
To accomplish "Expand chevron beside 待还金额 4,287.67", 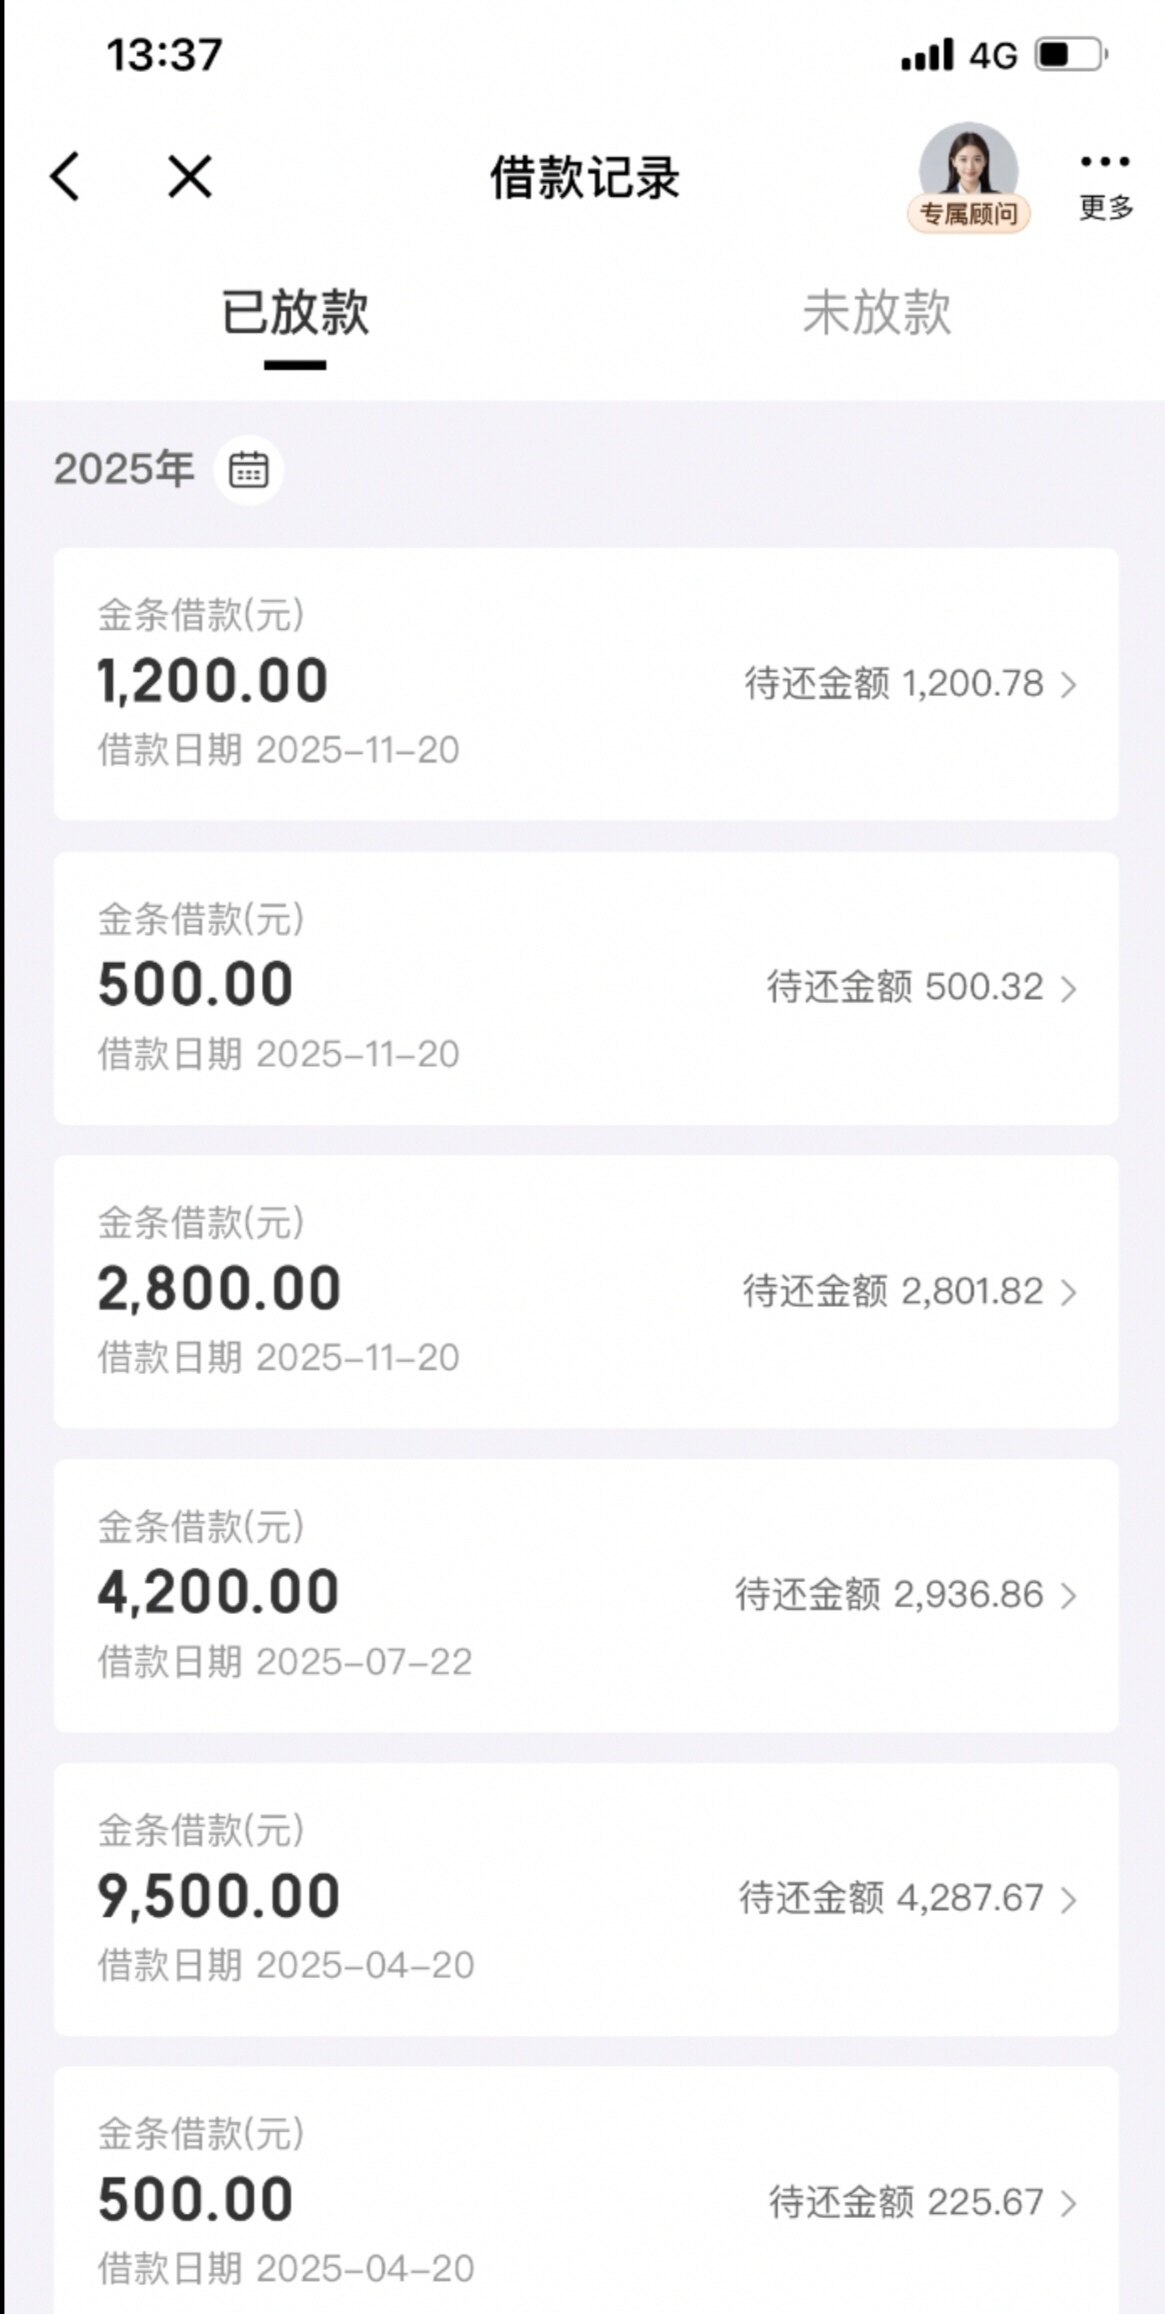I will 1069,1899.
